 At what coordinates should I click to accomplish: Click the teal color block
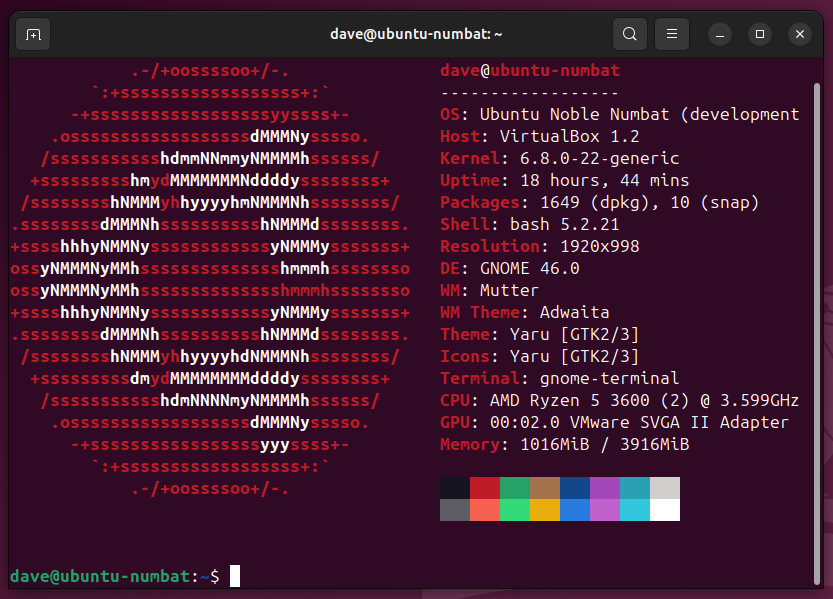635,488
